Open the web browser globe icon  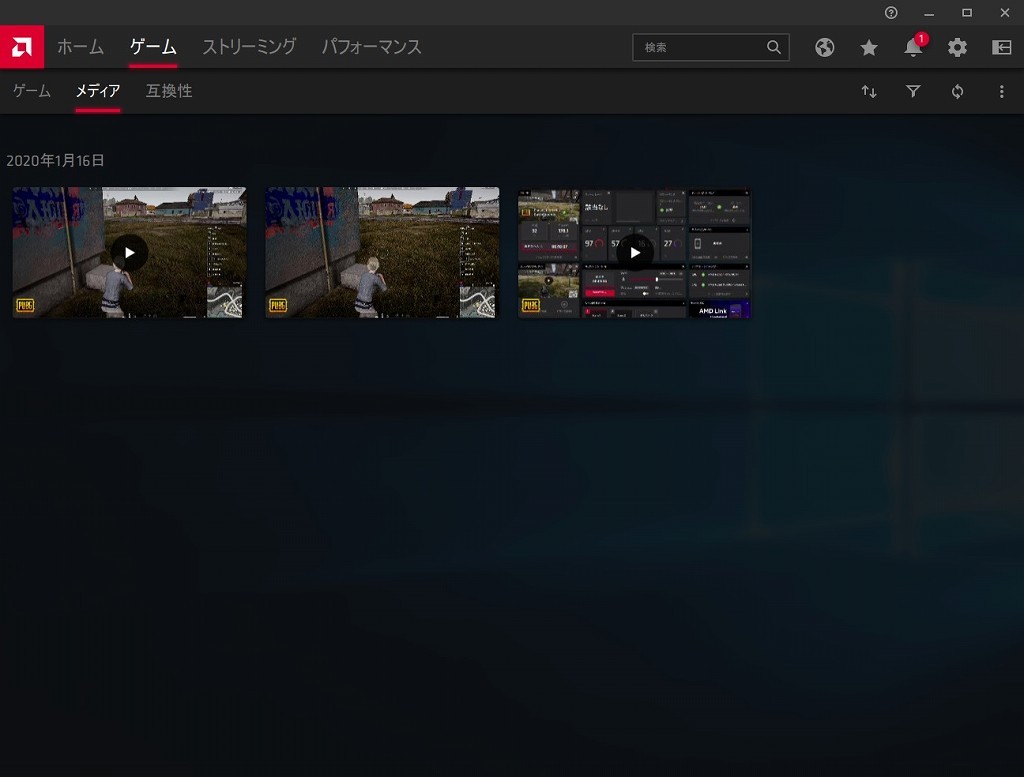[x=824, y=47]
